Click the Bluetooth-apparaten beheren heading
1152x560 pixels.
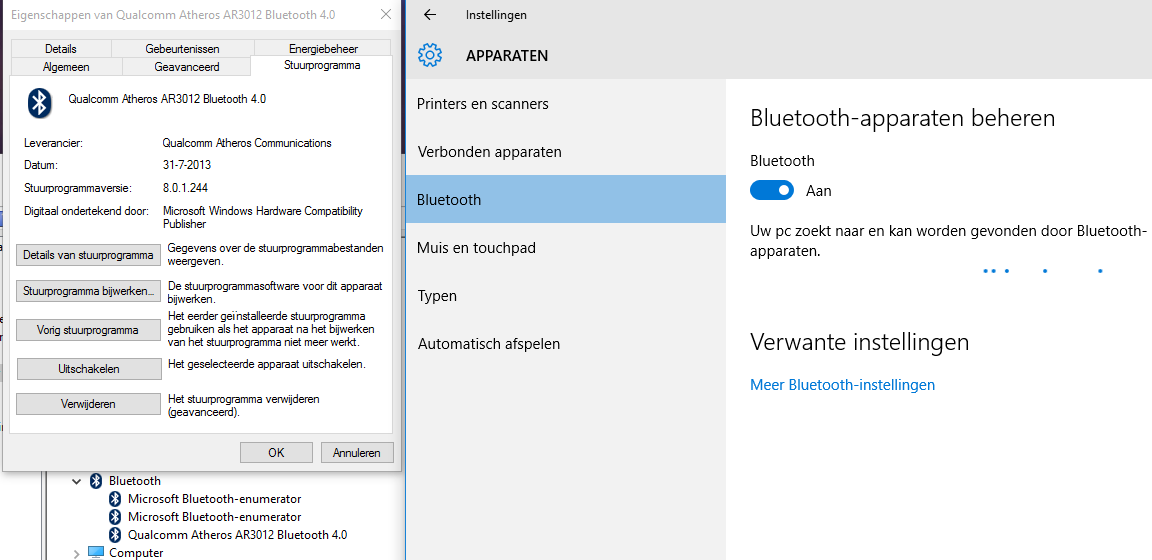tap(903, 118)
